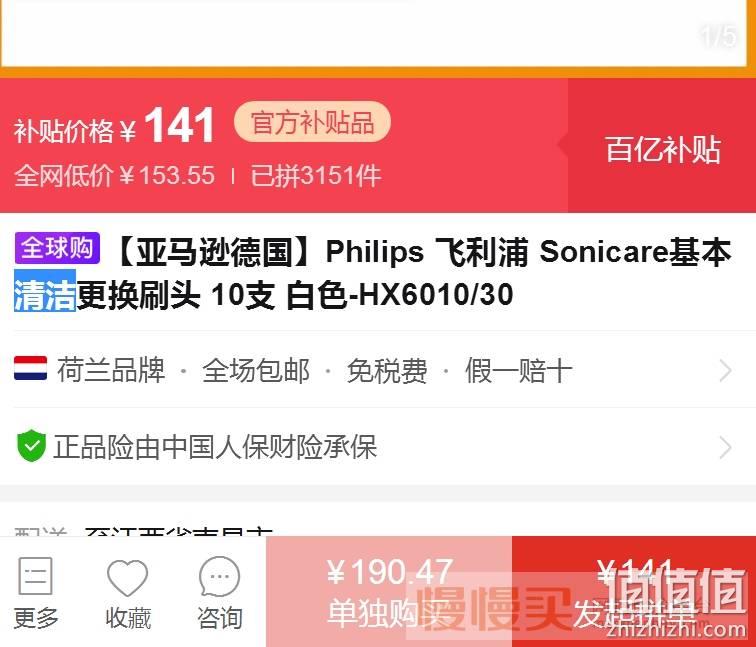
Task: View the 假一赔十 guarantee info
Action: pos(518,370)
